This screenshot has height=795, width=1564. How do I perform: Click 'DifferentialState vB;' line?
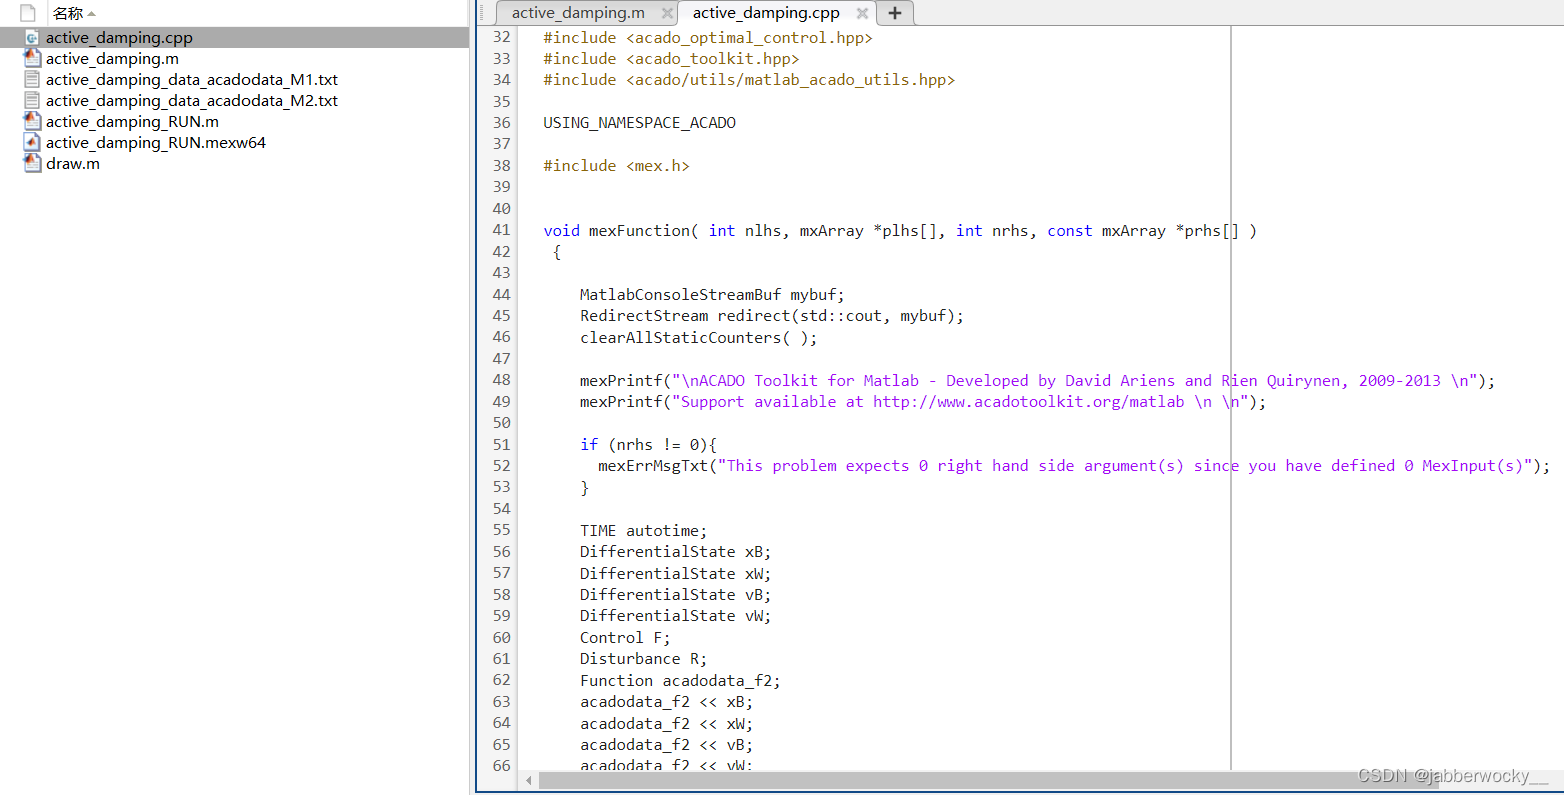675,595
